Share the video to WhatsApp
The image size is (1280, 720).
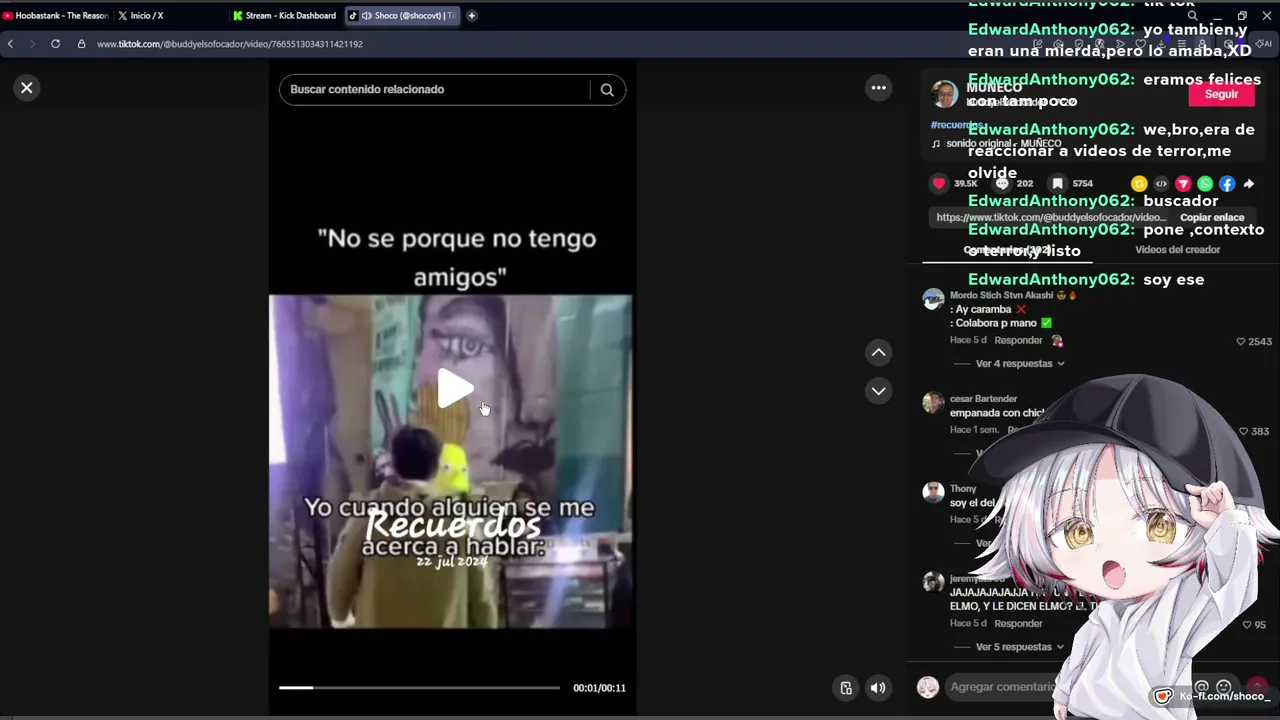(1205, 184)
